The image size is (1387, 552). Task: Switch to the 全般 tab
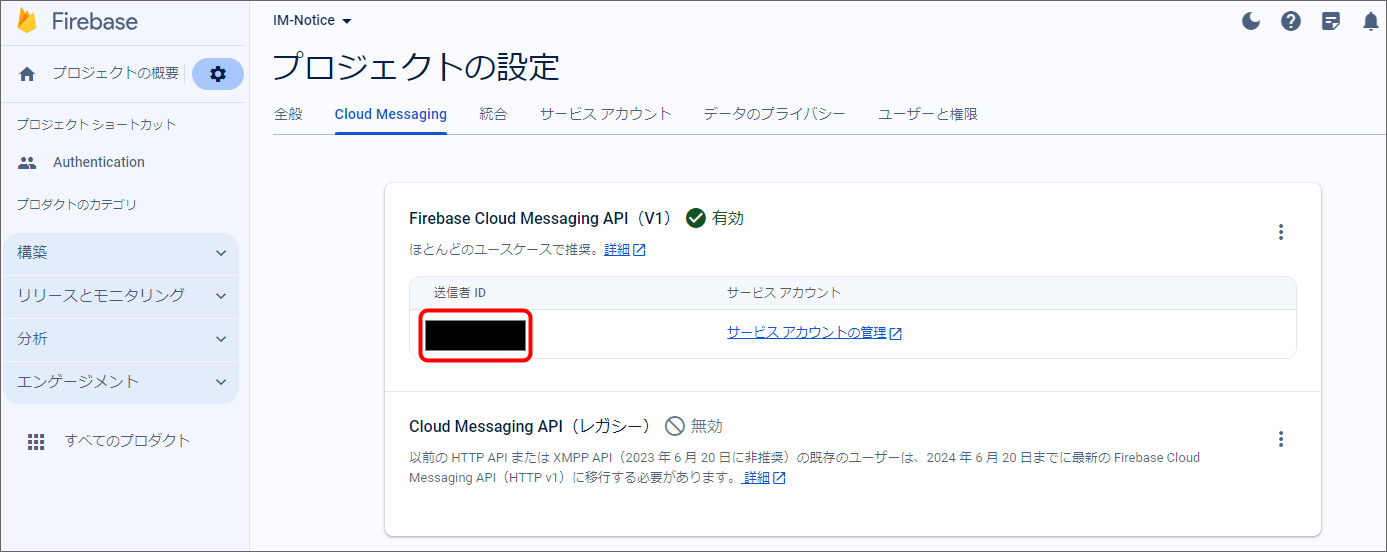(288, 114)
